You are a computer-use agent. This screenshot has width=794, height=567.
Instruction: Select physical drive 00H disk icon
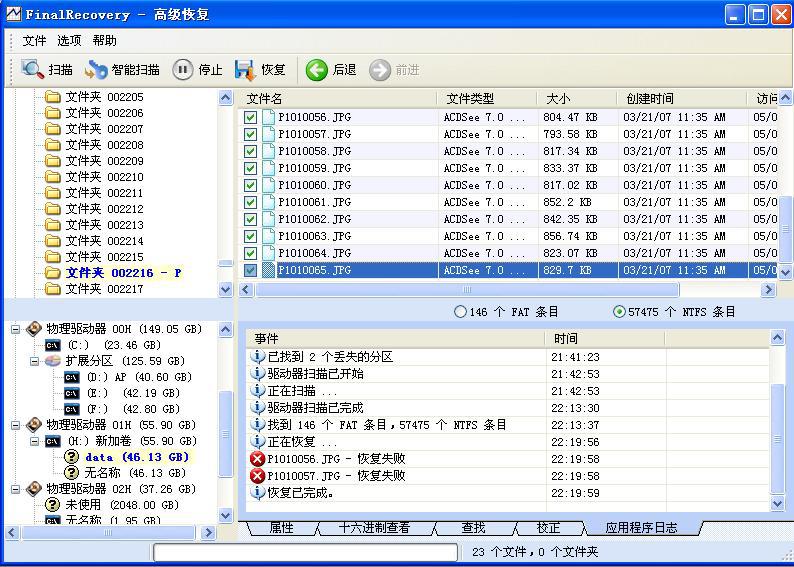pos(34,329)
